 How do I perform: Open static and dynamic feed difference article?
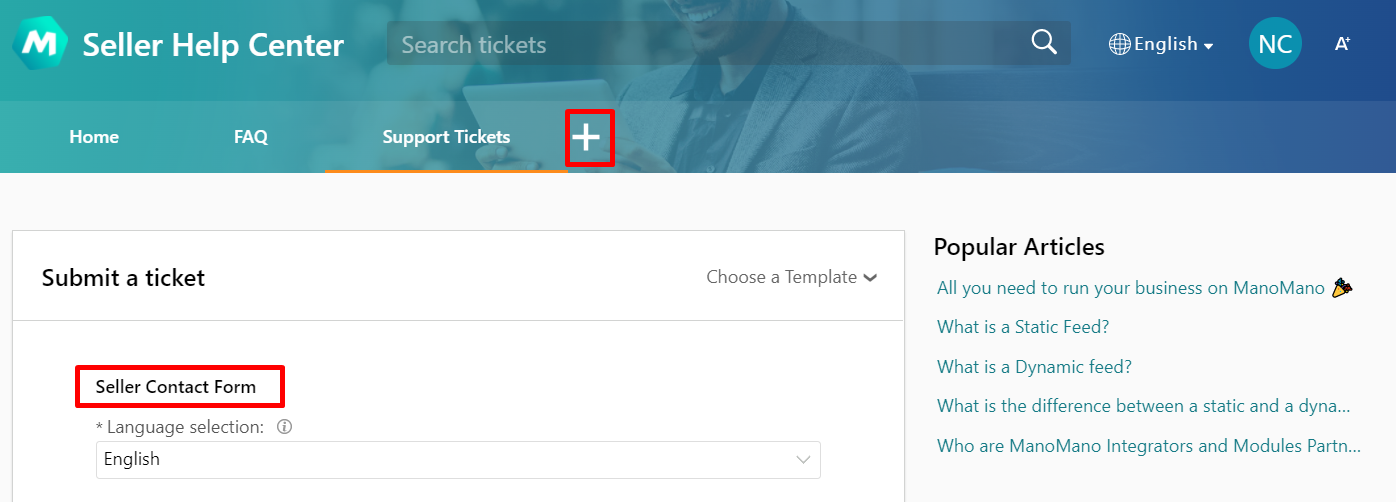1144,406
